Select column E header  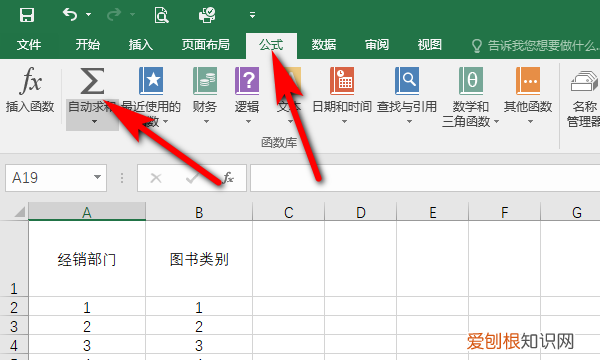[x=432, y=212]
